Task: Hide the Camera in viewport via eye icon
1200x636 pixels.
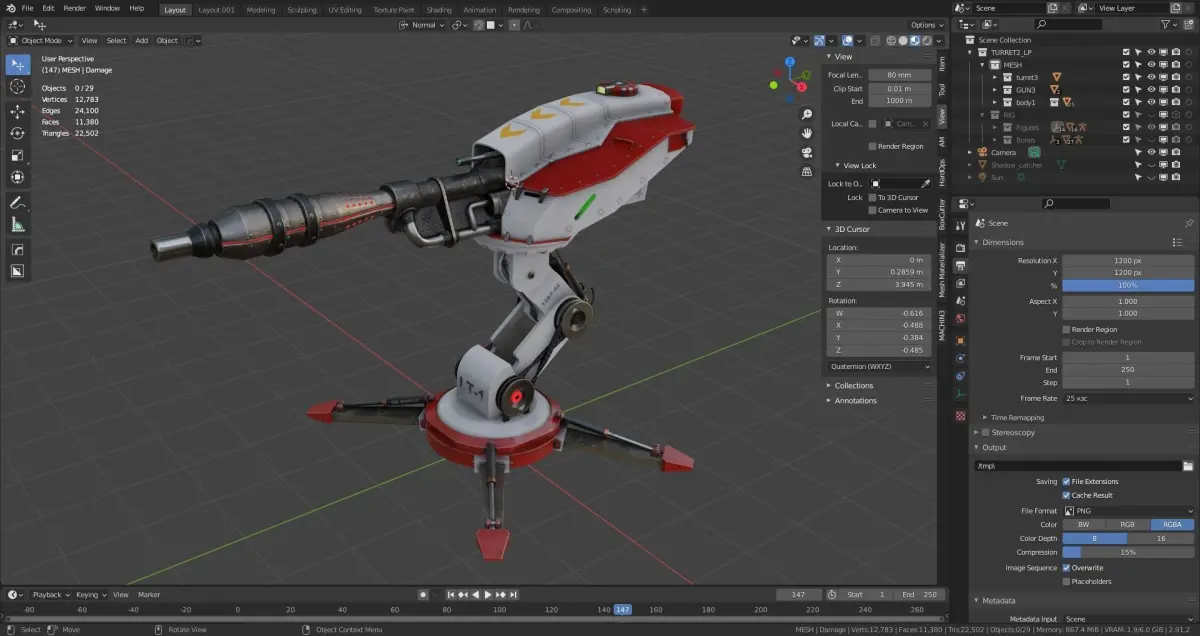Action: coord(1151,152)
